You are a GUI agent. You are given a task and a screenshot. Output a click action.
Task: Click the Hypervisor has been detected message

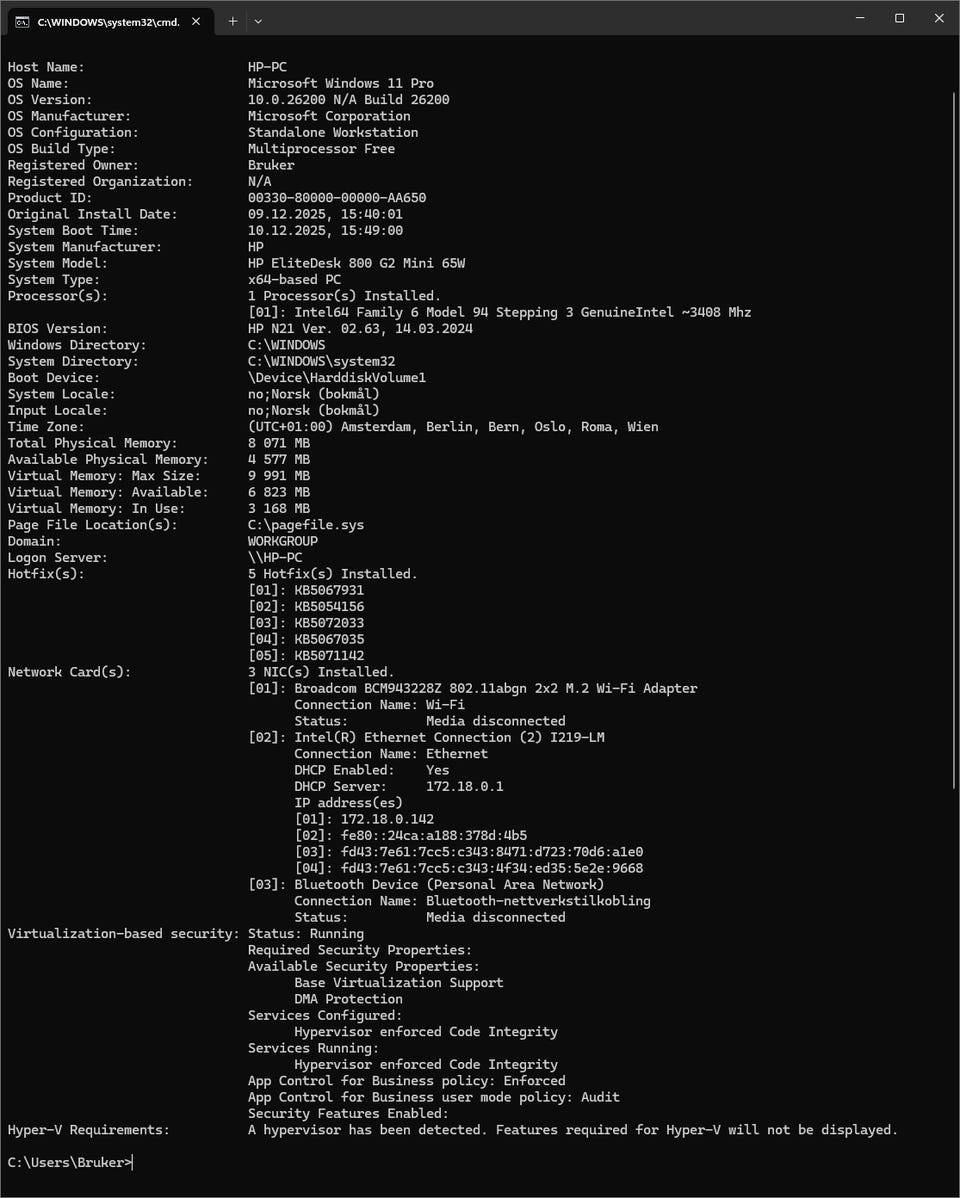(x=572, y=1130)
